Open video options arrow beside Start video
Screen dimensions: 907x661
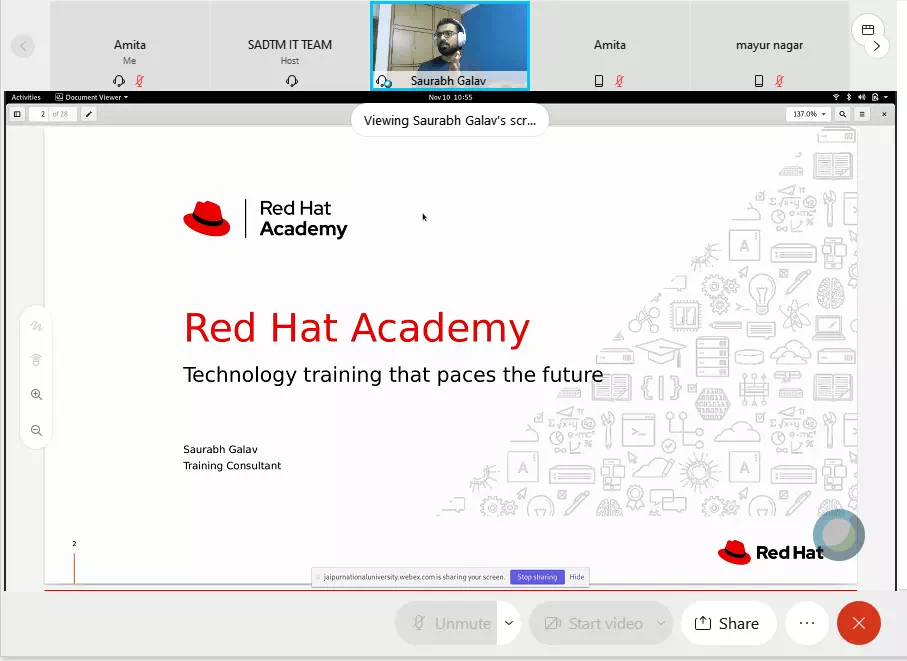point(661,623)
